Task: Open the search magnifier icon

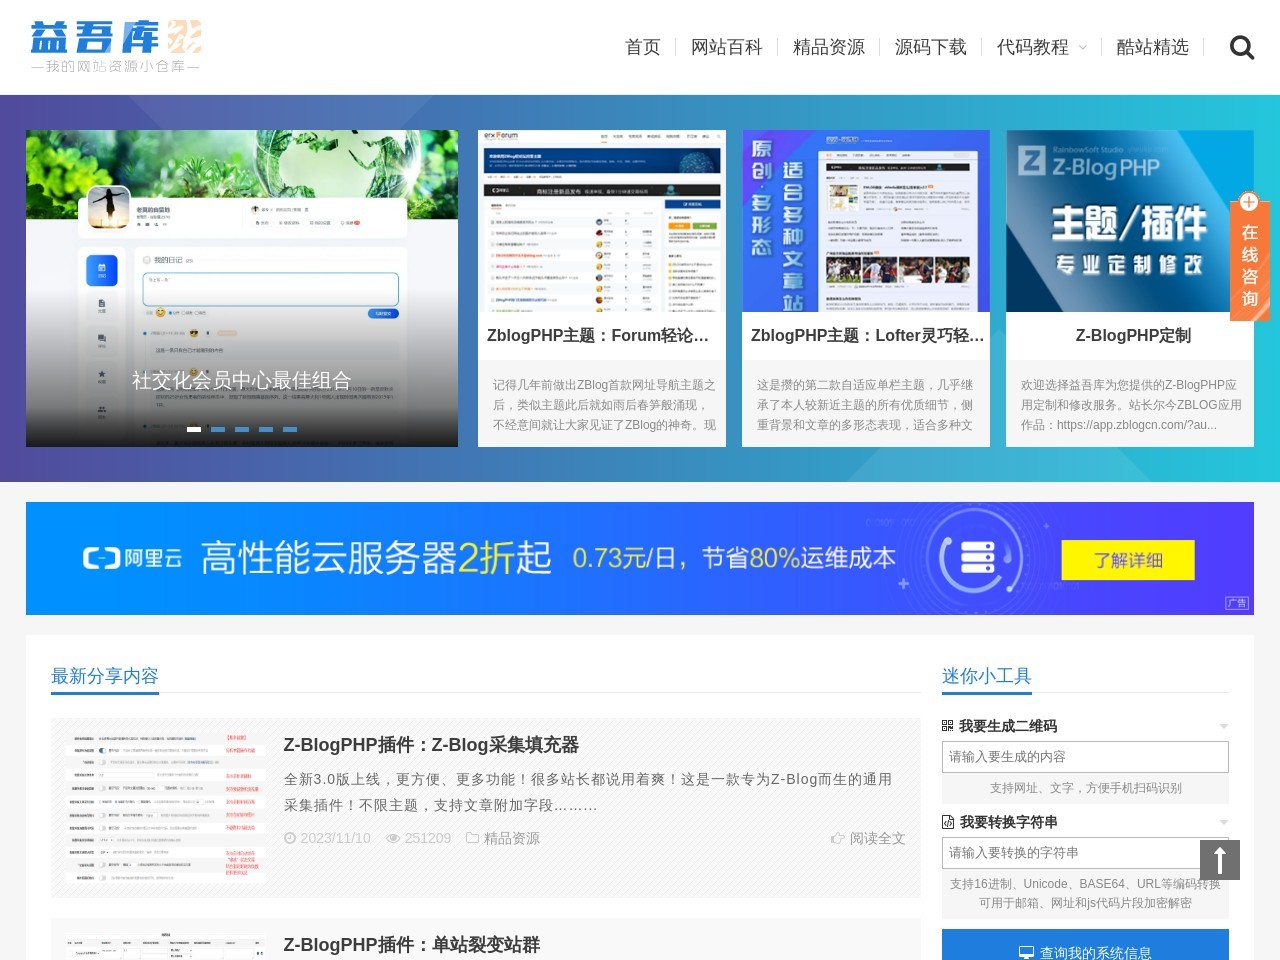Action: [x=1241, y=47]
